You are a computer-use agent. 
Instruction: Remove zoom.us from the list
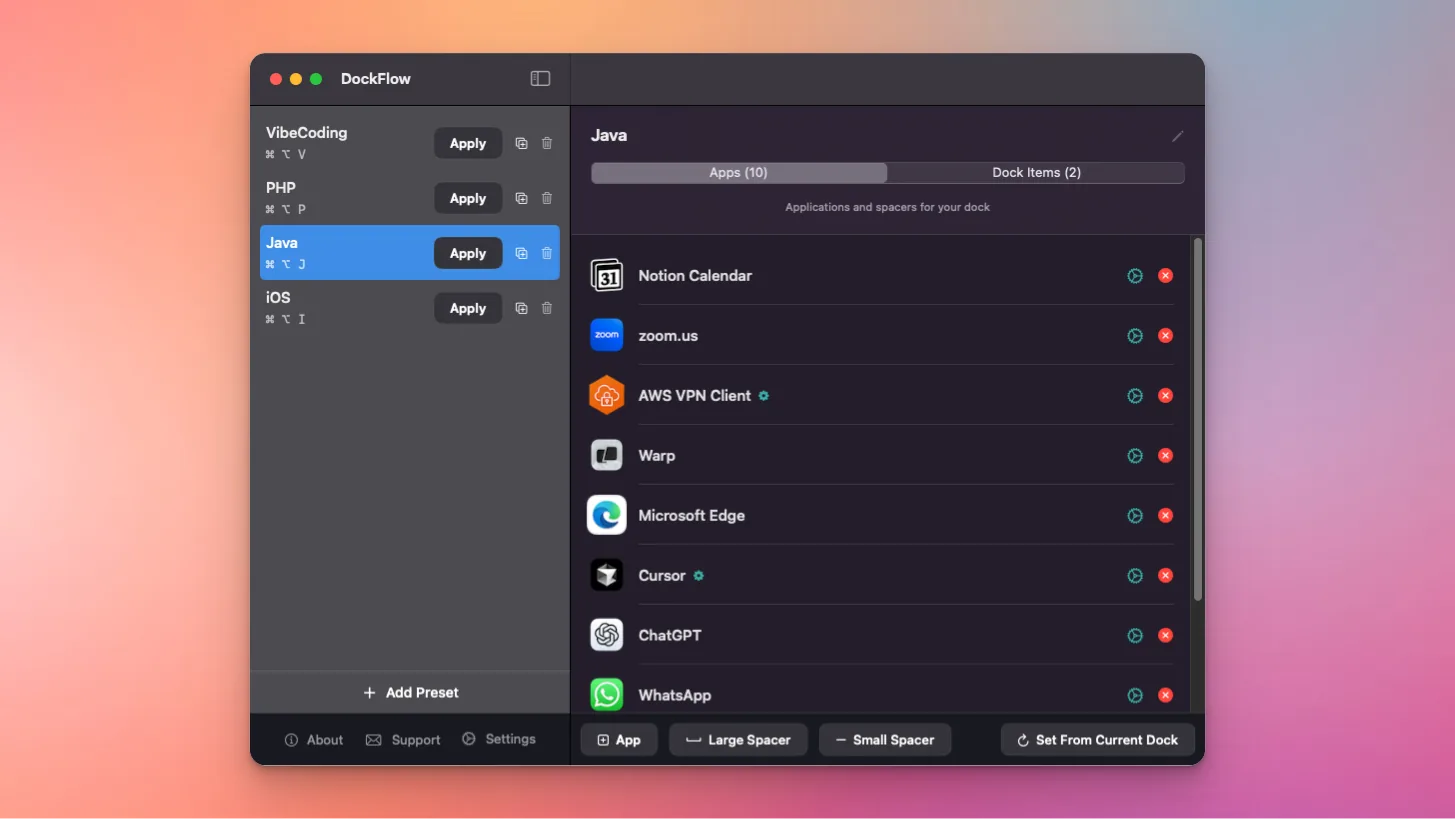tap(1165, 336)
